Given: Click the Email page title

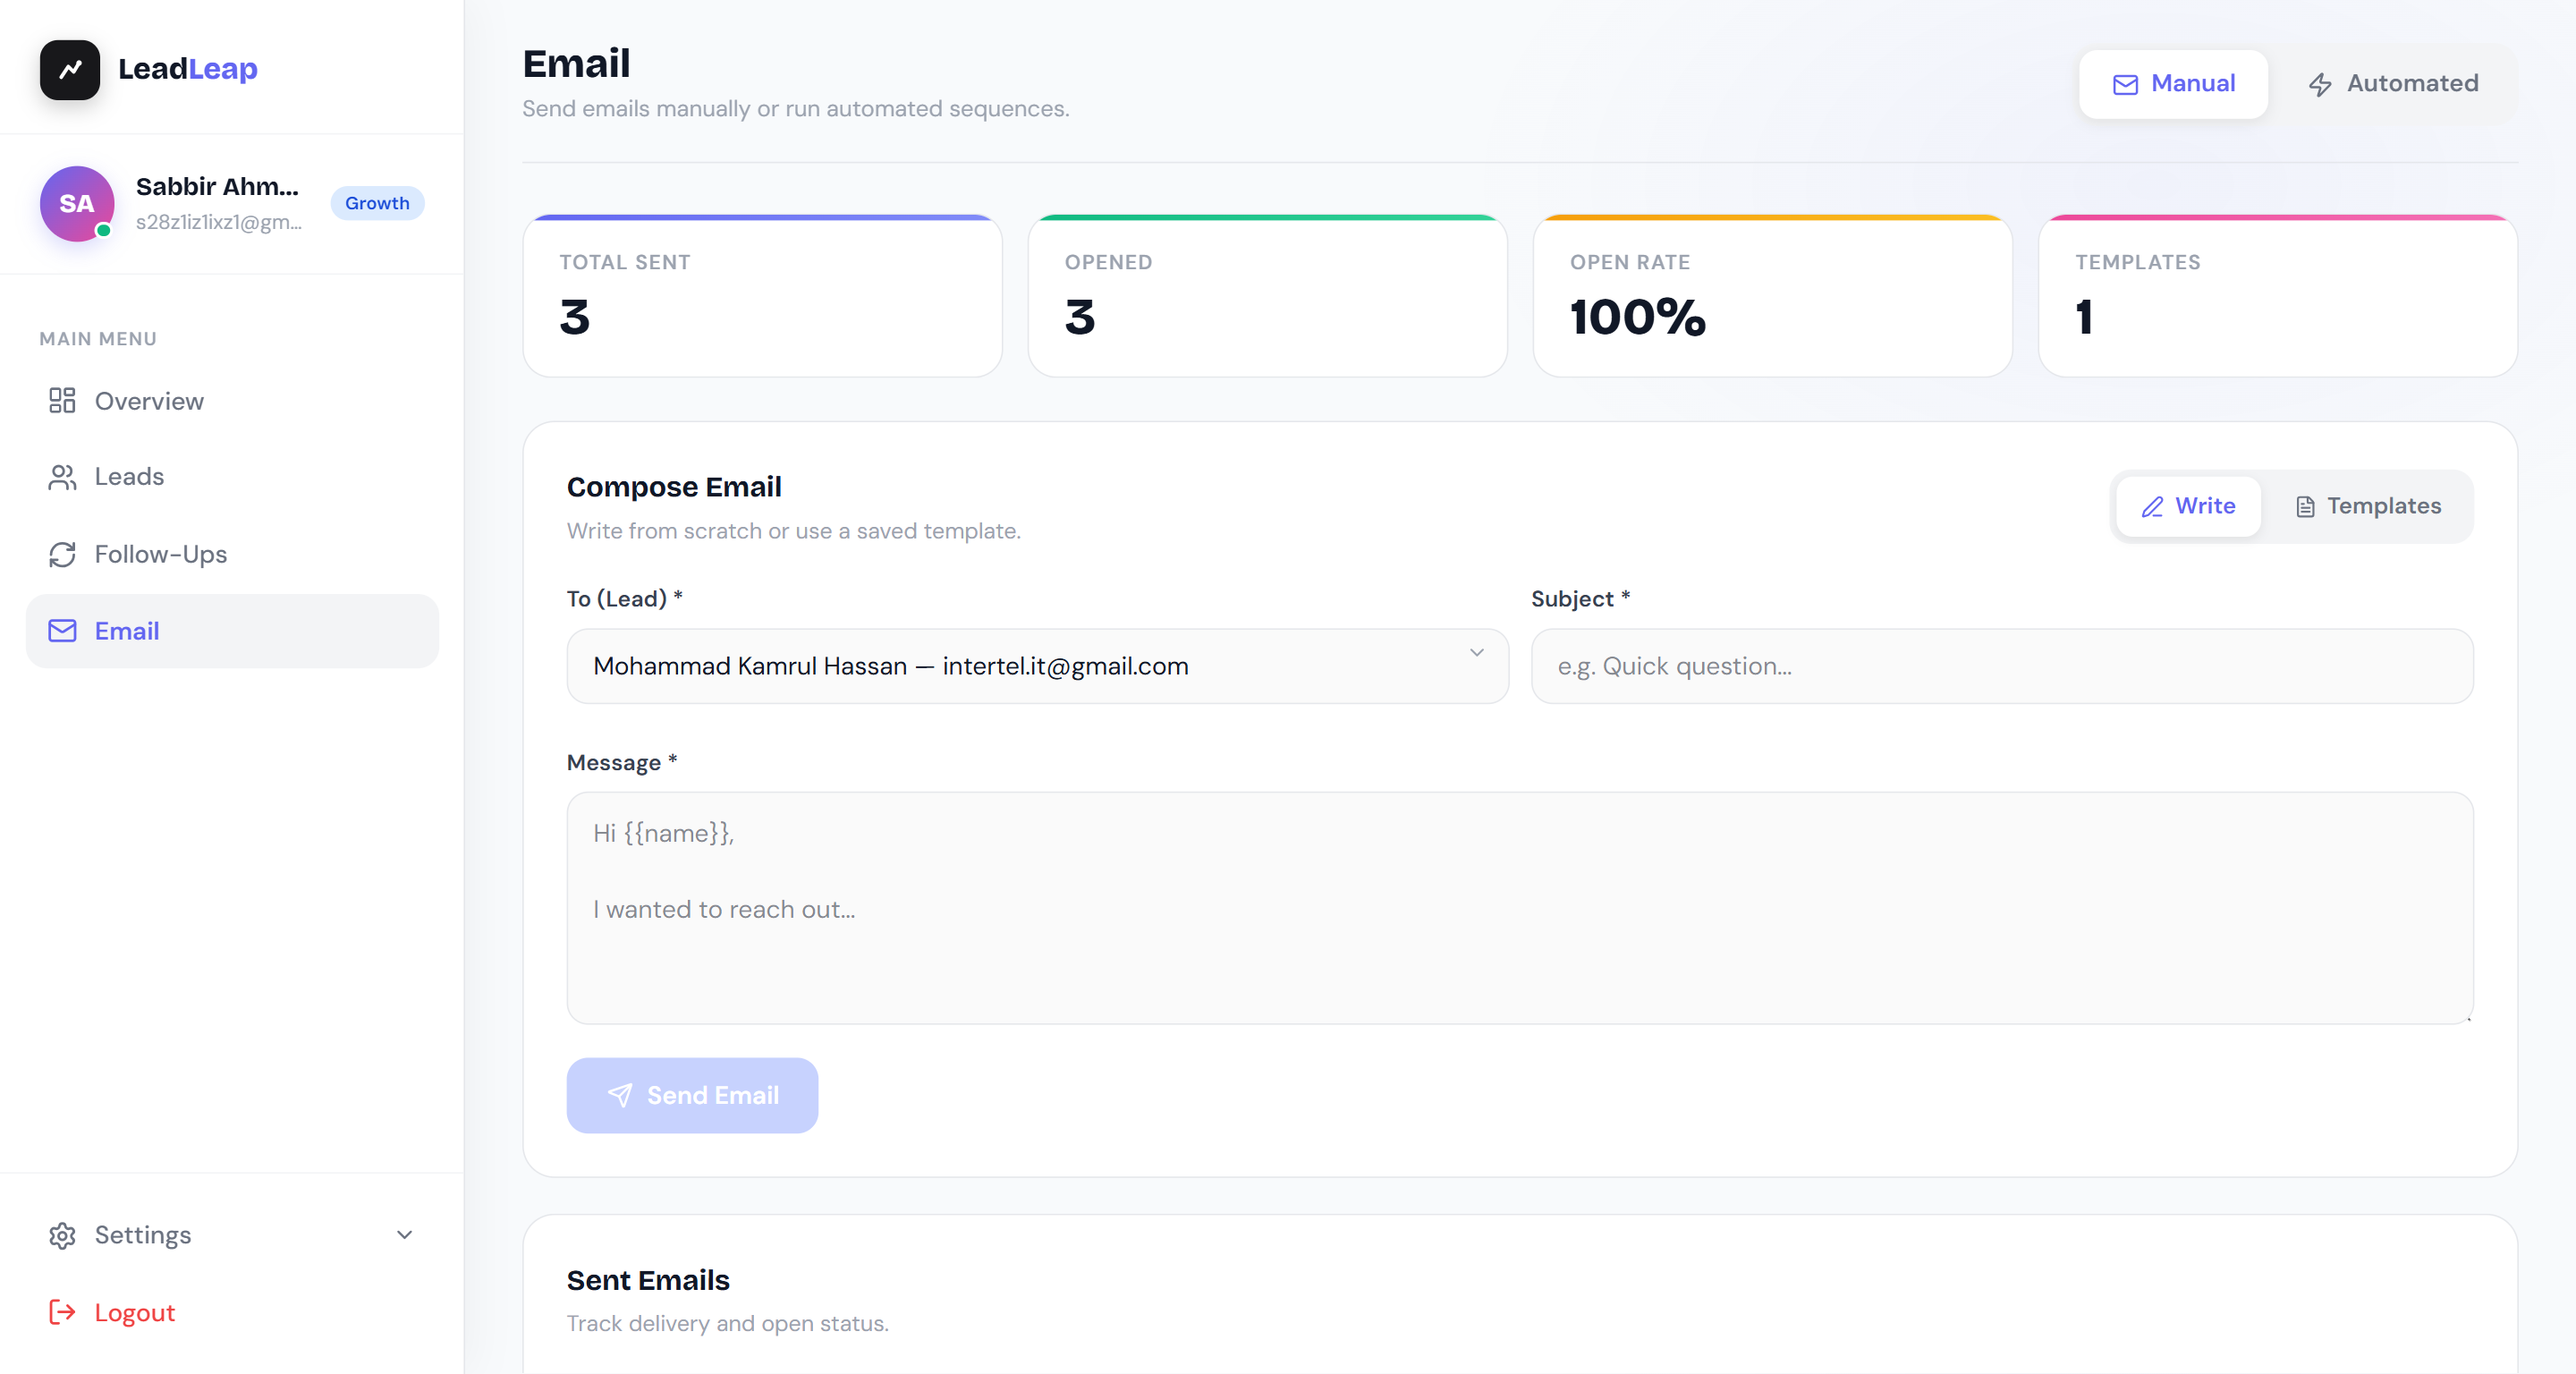Looking at the screenshot, I should point(576,64).
